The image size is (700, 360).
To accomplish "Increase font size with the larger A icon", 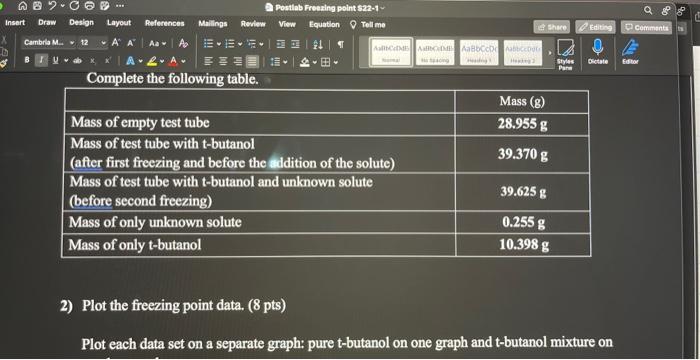I will [116, 43].
